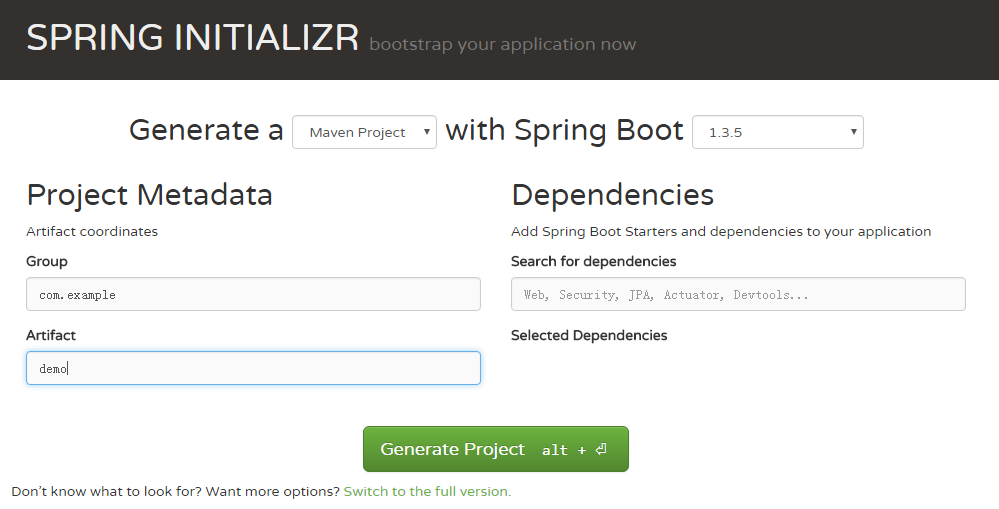Click the Project Metadata heading
The height and width of the screenshot is (509, 999).
click(149, 195)
